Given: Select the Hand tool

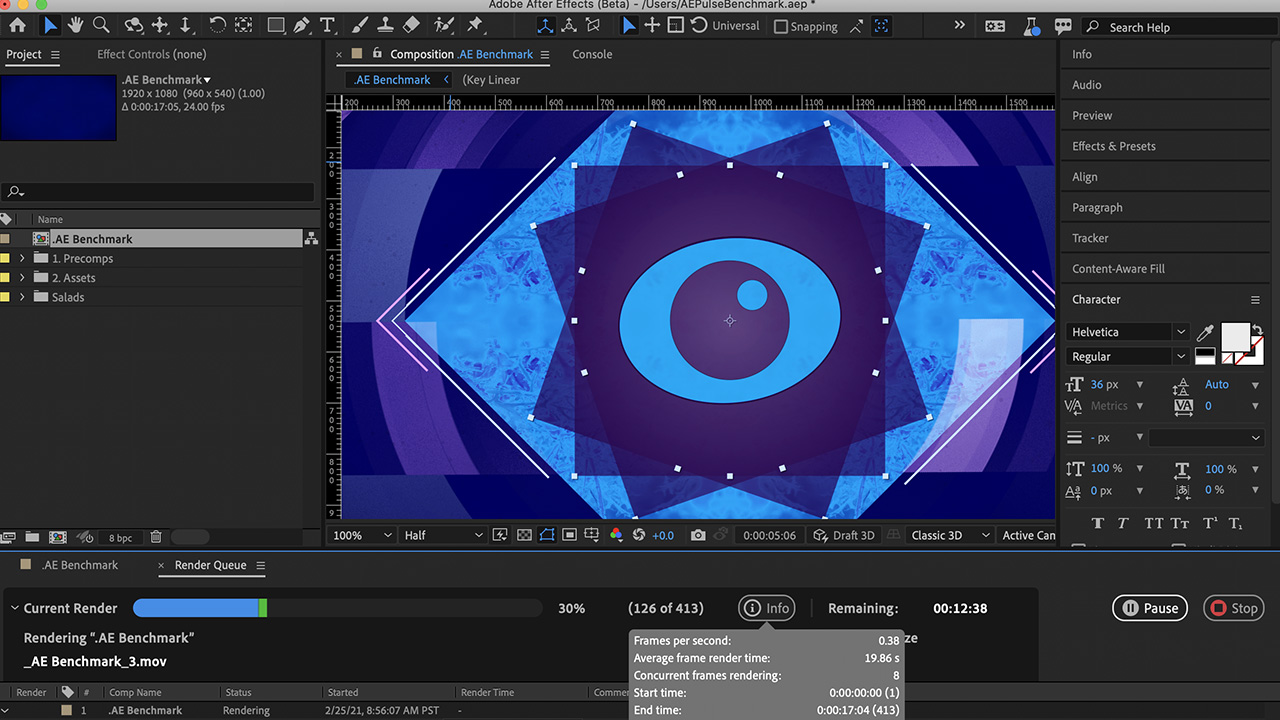Looking at the screenshot, I should click(75, 25).
